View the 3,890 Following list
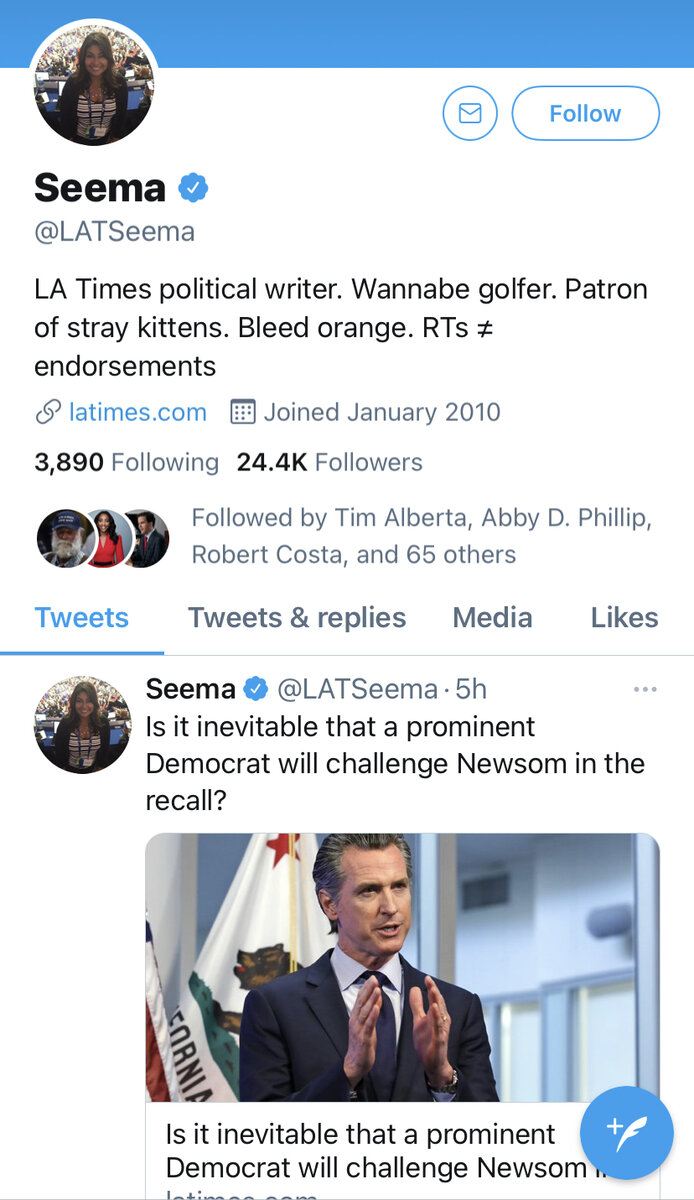694x1200 pixels. click(126, 462)
